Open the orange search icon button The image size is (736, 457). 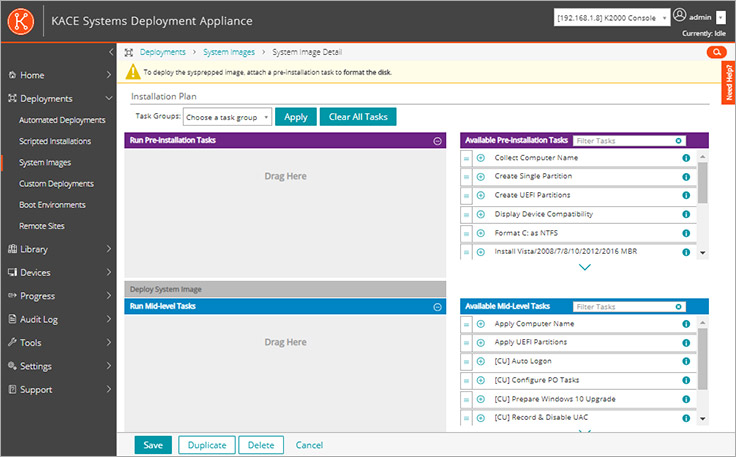[x=716, y=52]
